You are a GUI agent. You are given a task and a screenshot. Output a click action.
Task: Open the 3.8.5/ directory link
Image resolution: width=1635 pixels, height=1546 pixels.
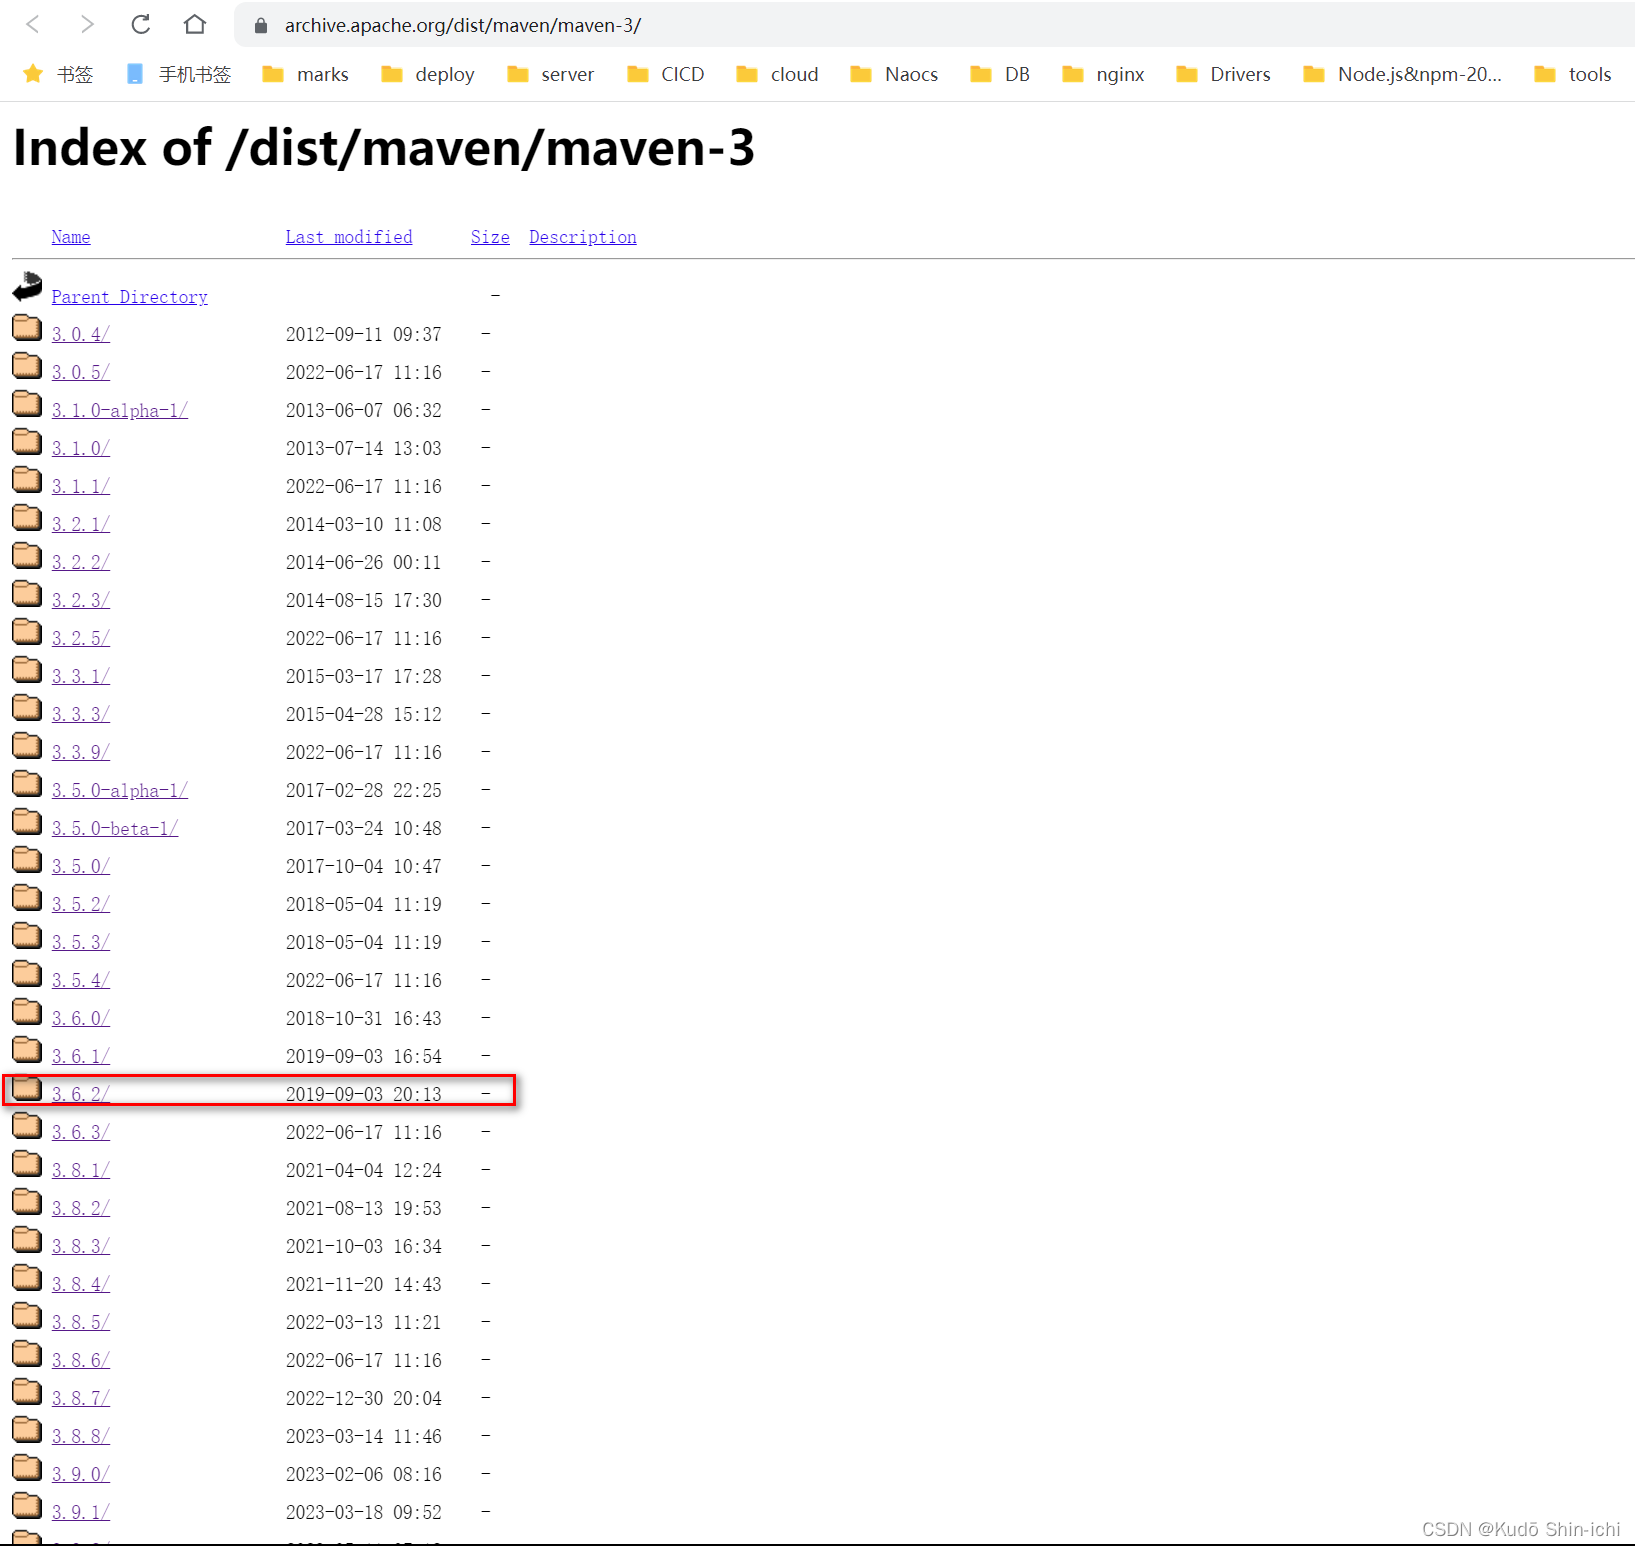[x=81, y=1322]
